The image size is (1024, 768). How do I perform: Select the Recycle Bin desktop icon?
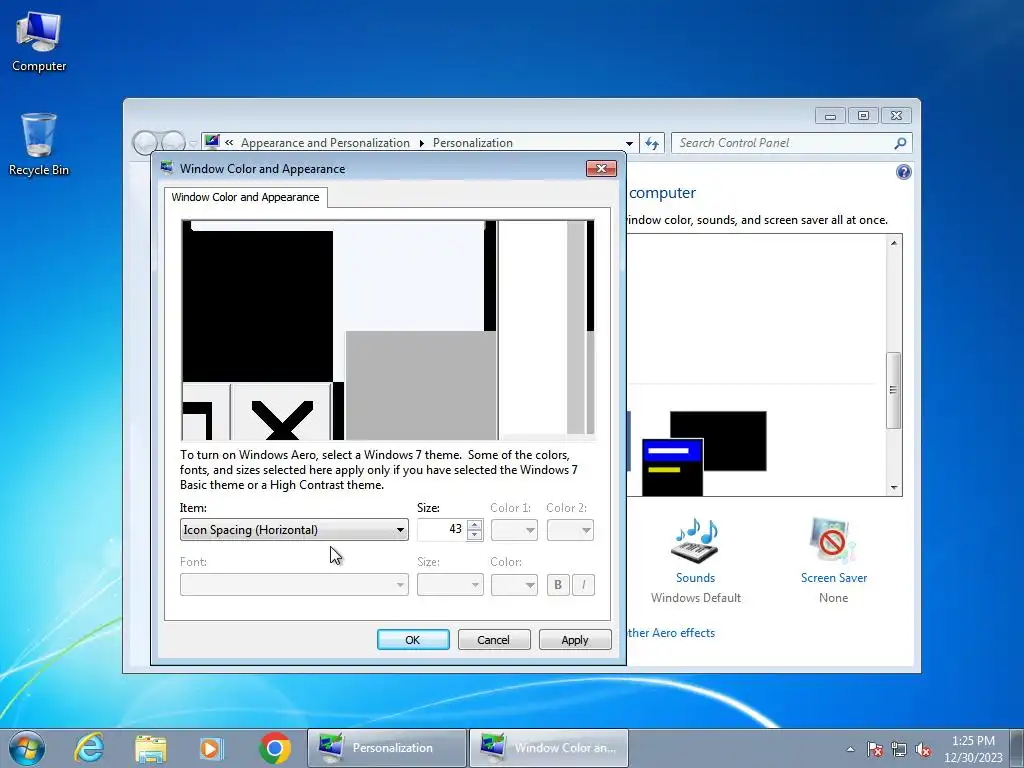click(39, 144)
